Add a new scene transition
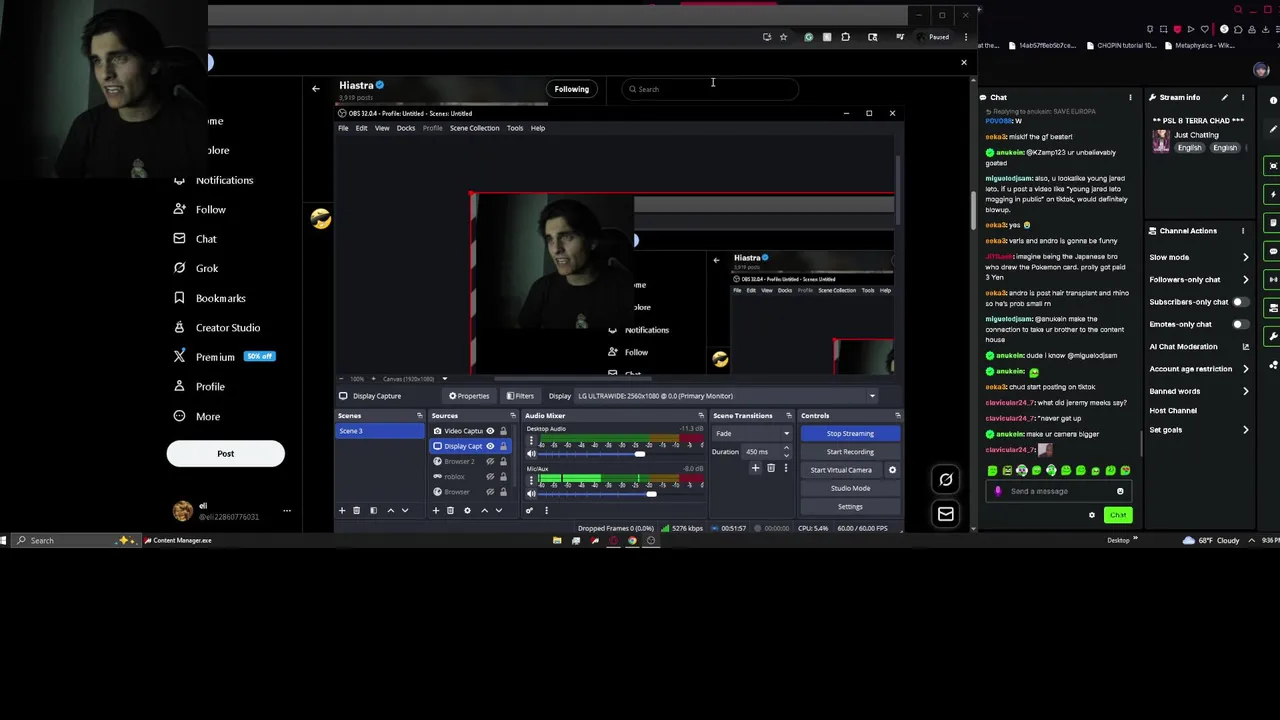Screen dimensions: 1280x720 pos(755,468)
